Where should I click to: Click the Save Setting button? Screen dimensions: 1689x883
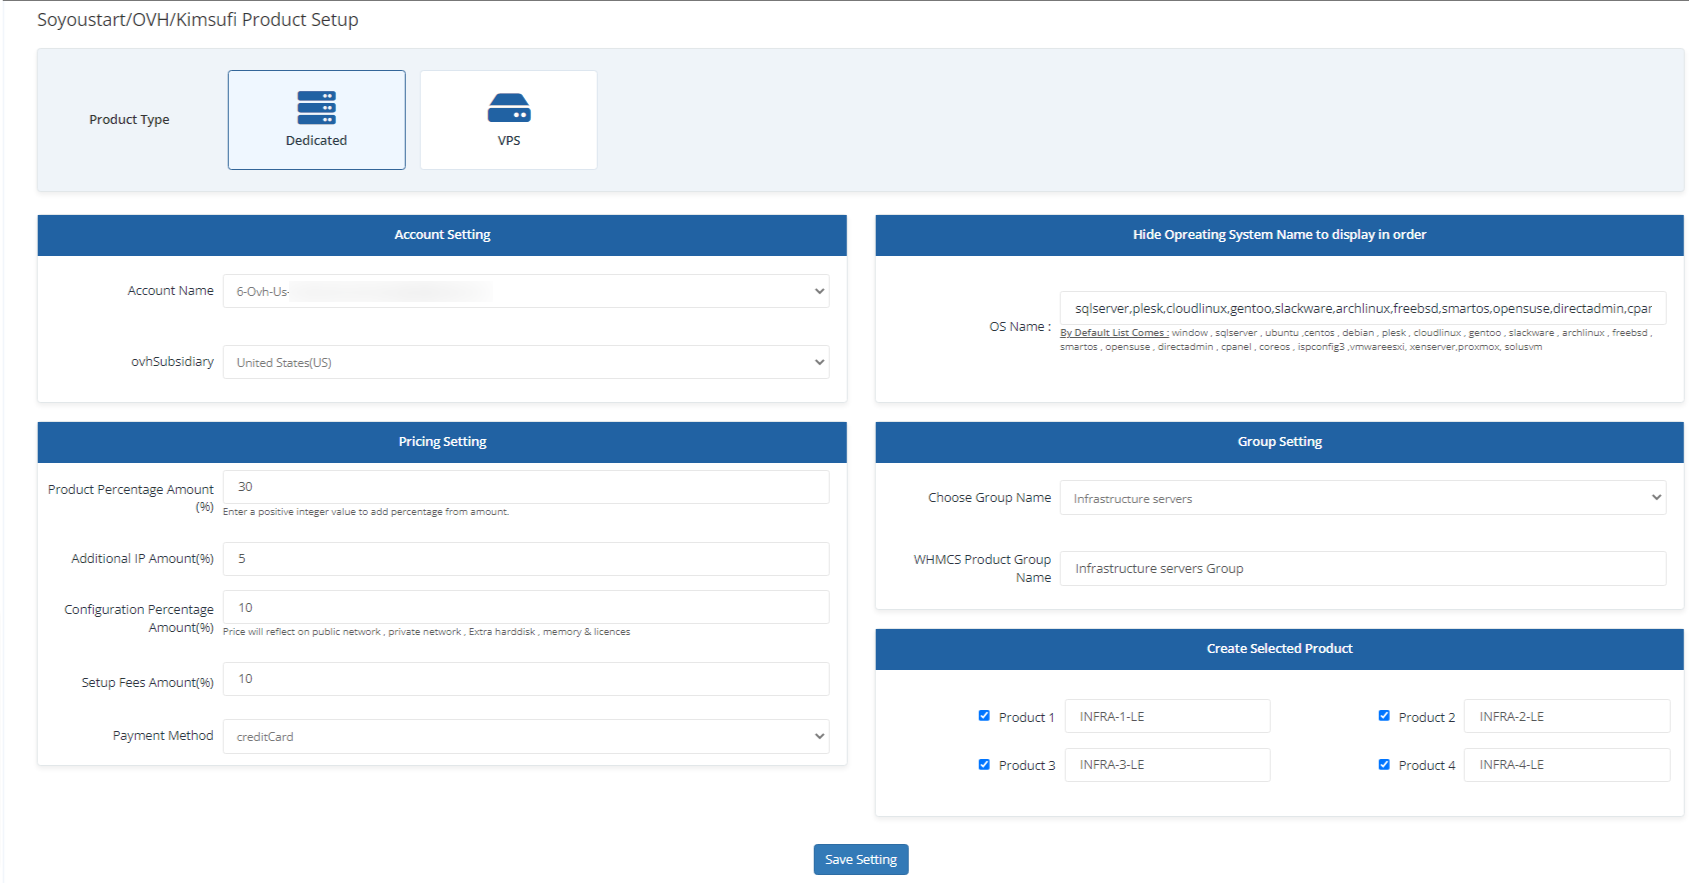(x=861, y=859)
